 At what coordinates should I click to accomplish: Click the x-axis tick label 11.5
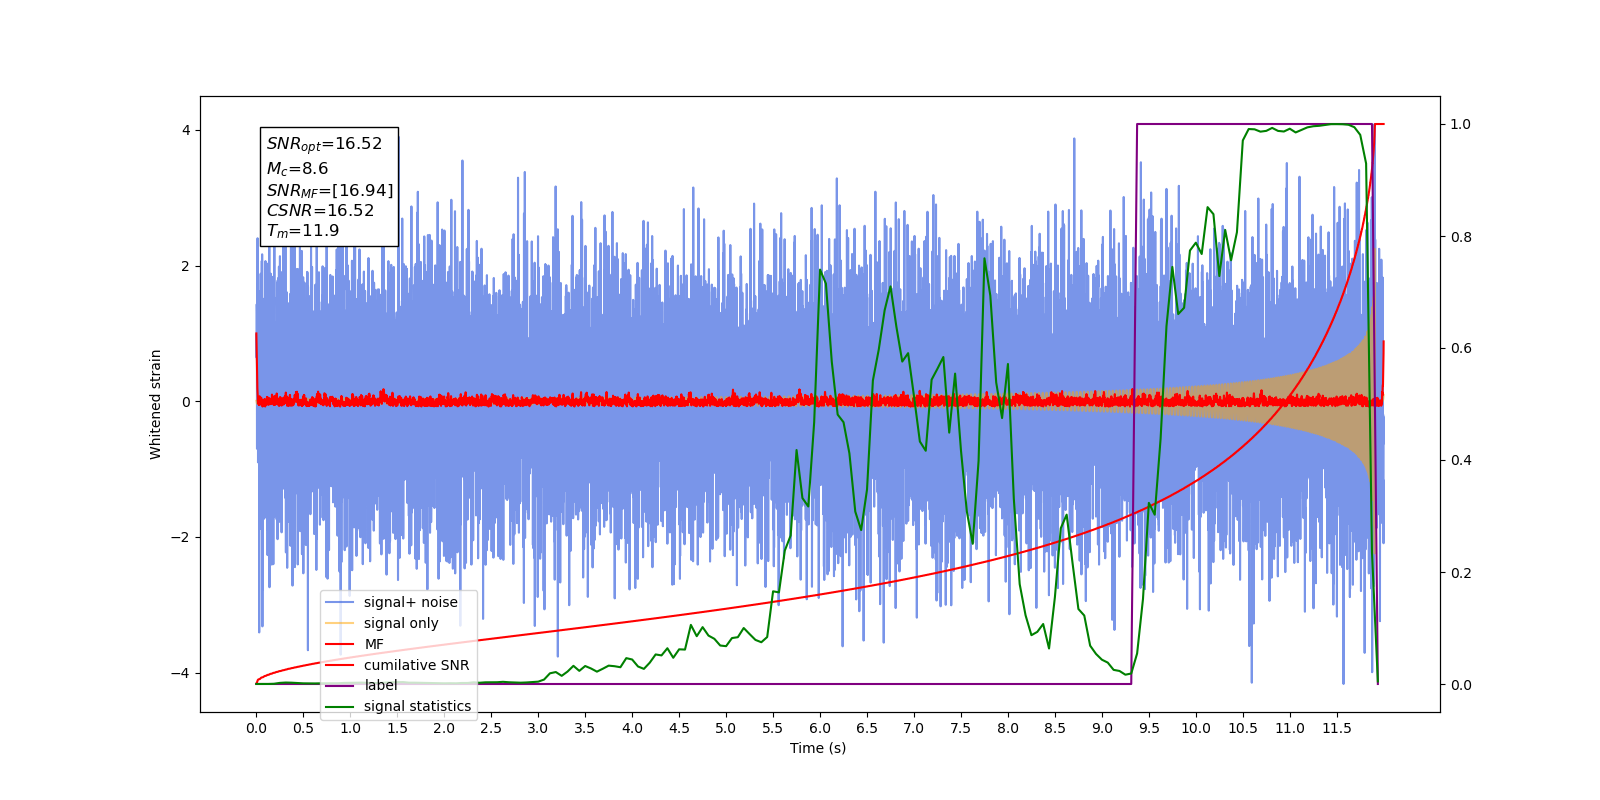(1337, 728)
